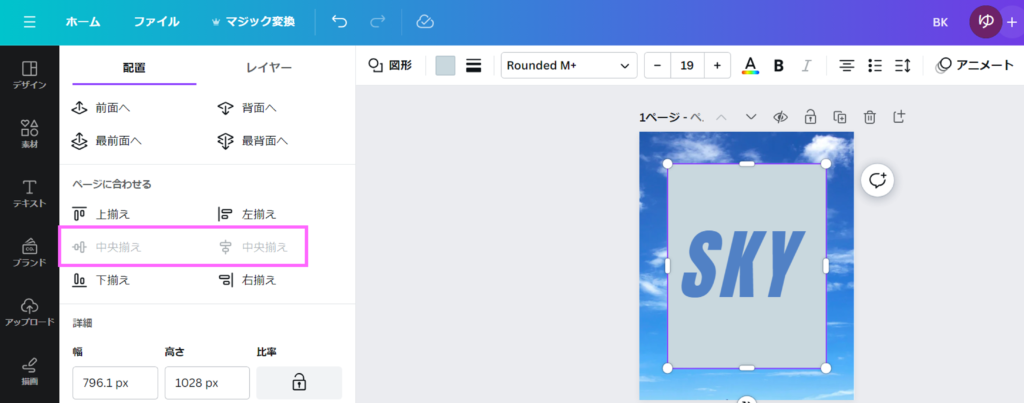Click the 幅 width input field

115,382
